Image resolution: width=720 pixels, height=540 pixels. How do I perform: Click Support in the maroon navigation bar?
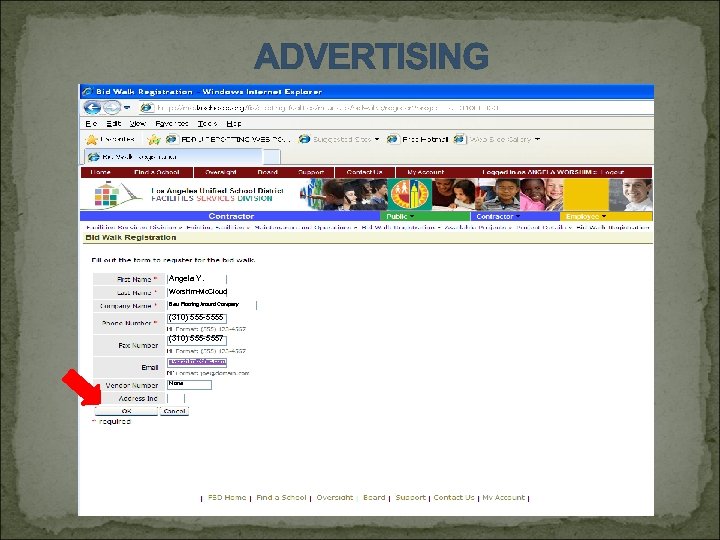tap(311, 172)
